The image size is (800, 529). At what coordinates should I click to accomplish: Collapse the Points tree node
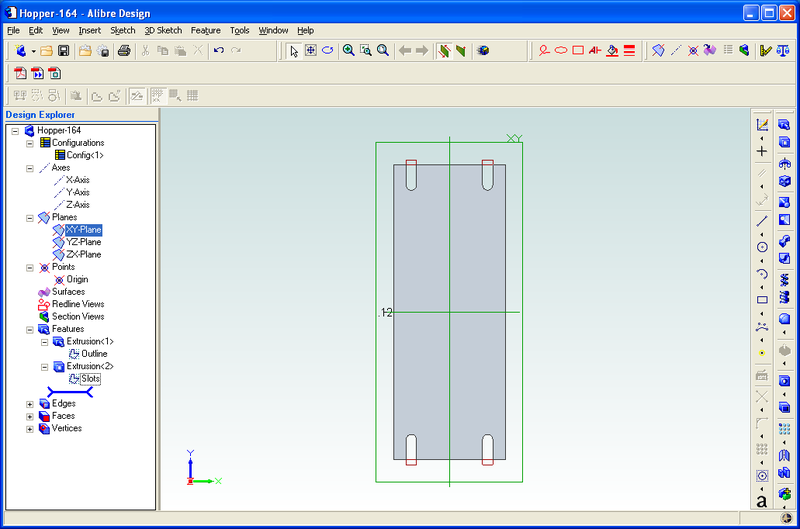30,267
